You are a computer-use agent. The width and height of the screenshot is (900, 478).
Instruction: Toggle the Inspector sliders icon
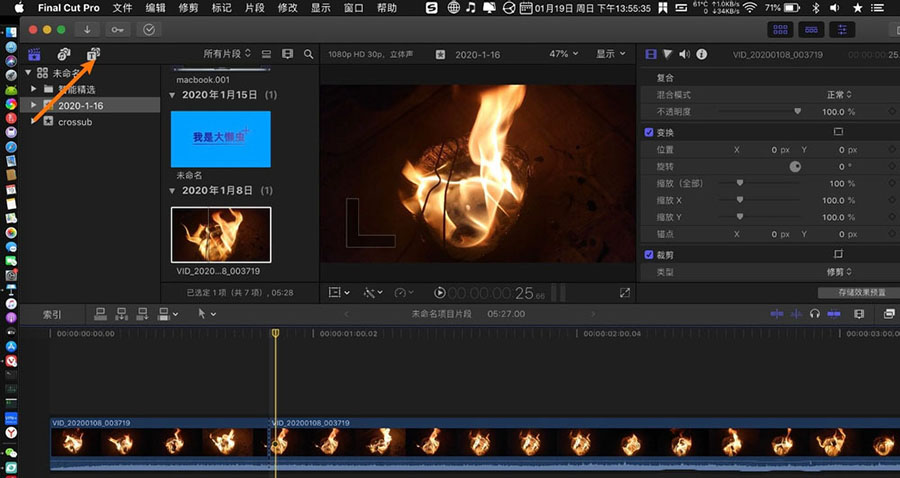[842, 29]
